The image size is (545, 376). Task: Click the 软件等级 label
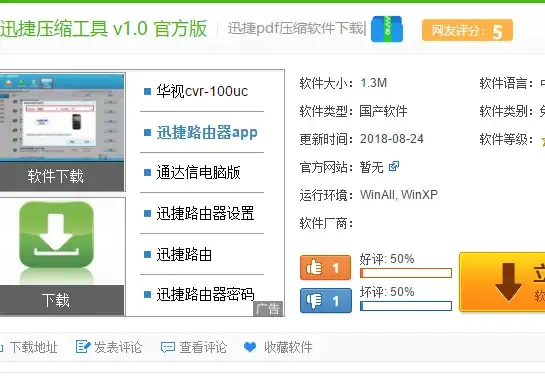506,139
